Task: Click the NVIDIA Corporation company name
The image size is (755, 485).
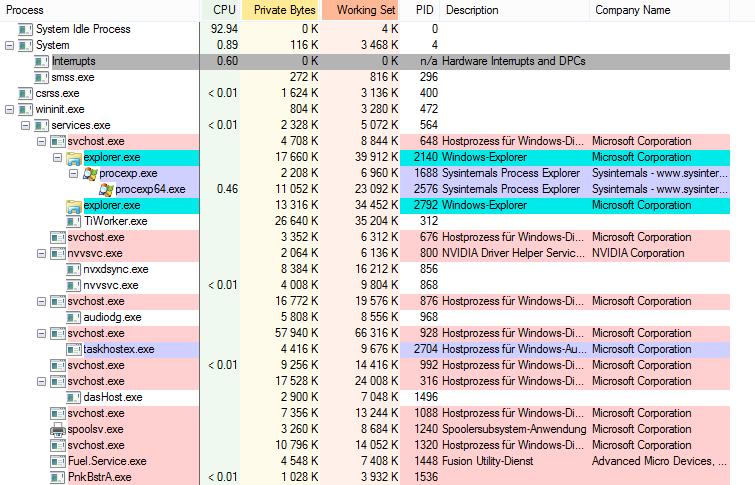Action: 638,254
